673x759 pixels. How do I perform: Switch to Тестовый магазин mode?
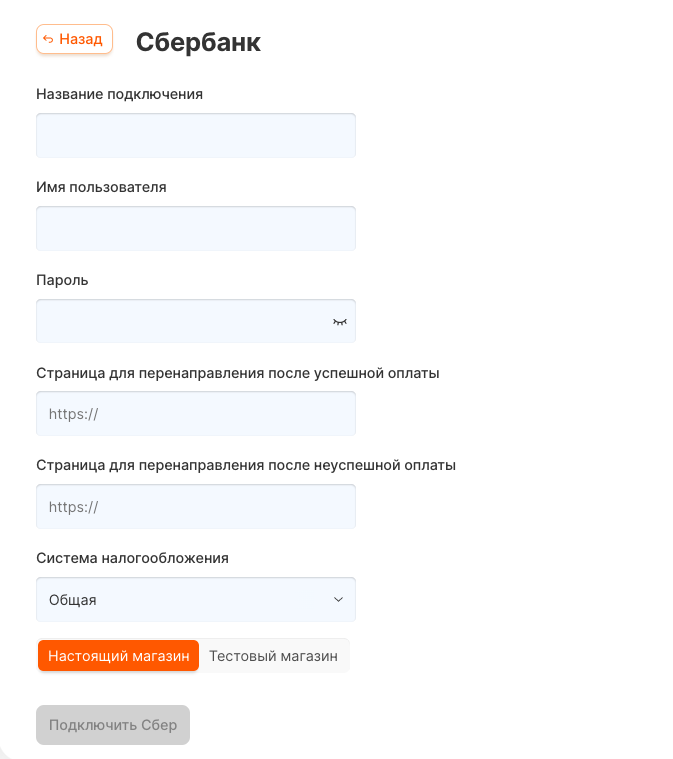273,656
